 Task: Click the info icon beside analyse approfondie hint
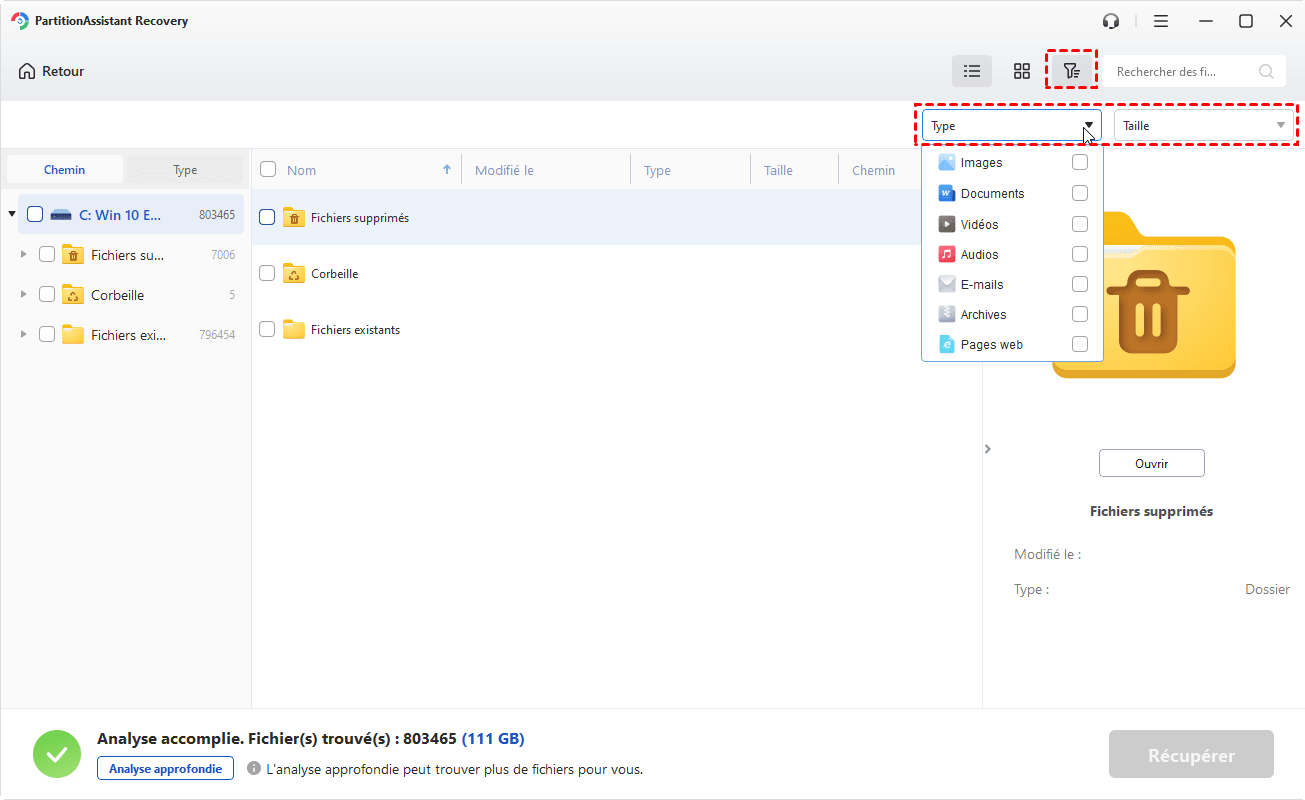click(x=254, y=769)
